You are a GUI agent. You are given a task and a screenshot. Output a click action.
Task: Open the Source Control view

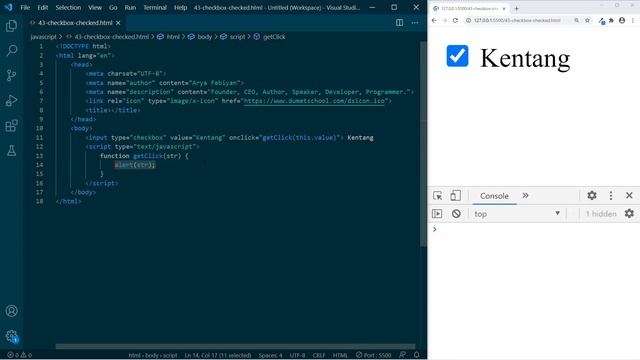click(x=11, y=76)
